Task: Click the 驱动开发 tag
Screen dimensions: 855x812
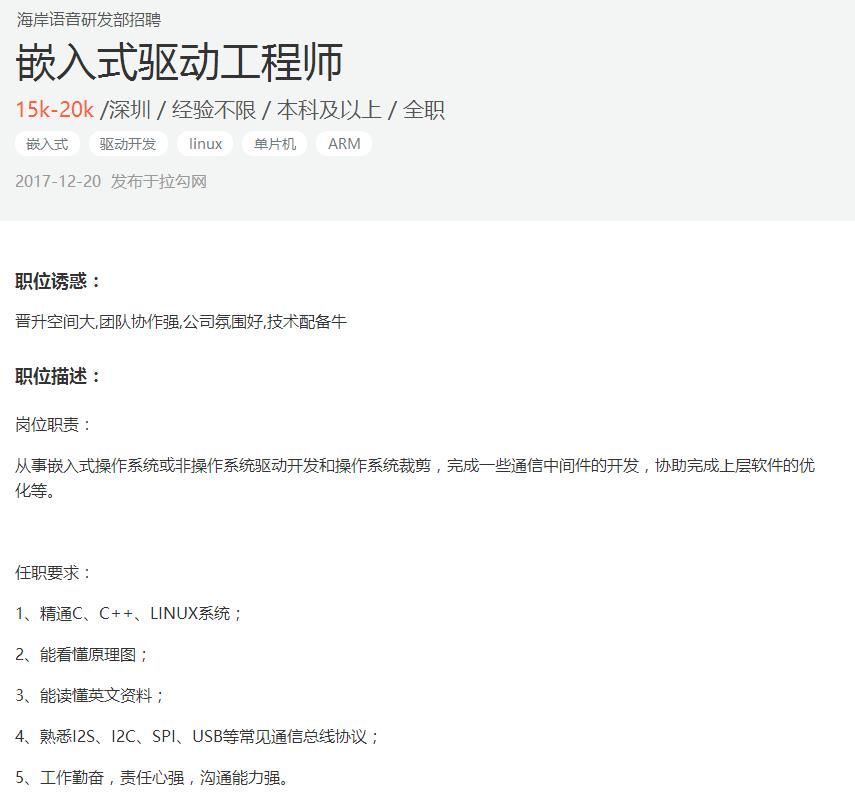Action: [x=128, y=144]
